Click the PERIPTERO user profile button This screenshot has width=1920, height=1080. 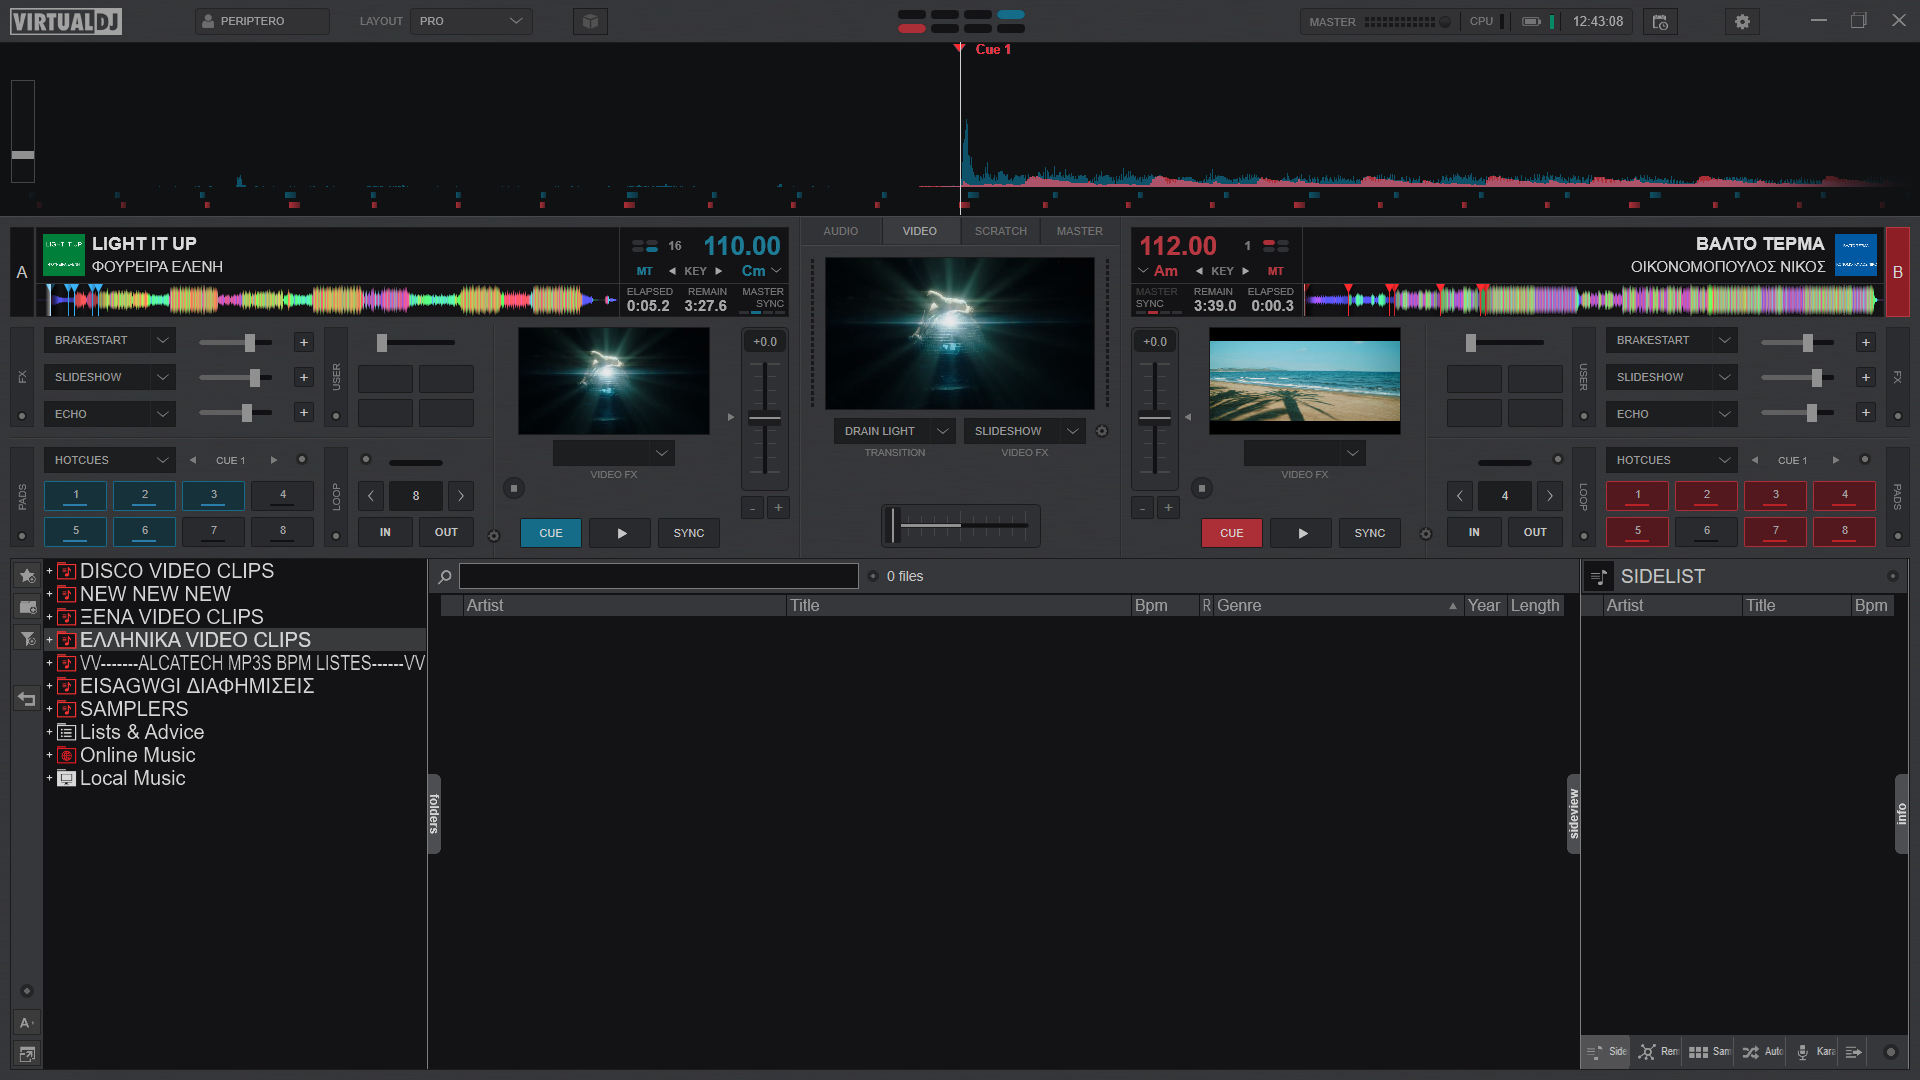coord(262,21)
